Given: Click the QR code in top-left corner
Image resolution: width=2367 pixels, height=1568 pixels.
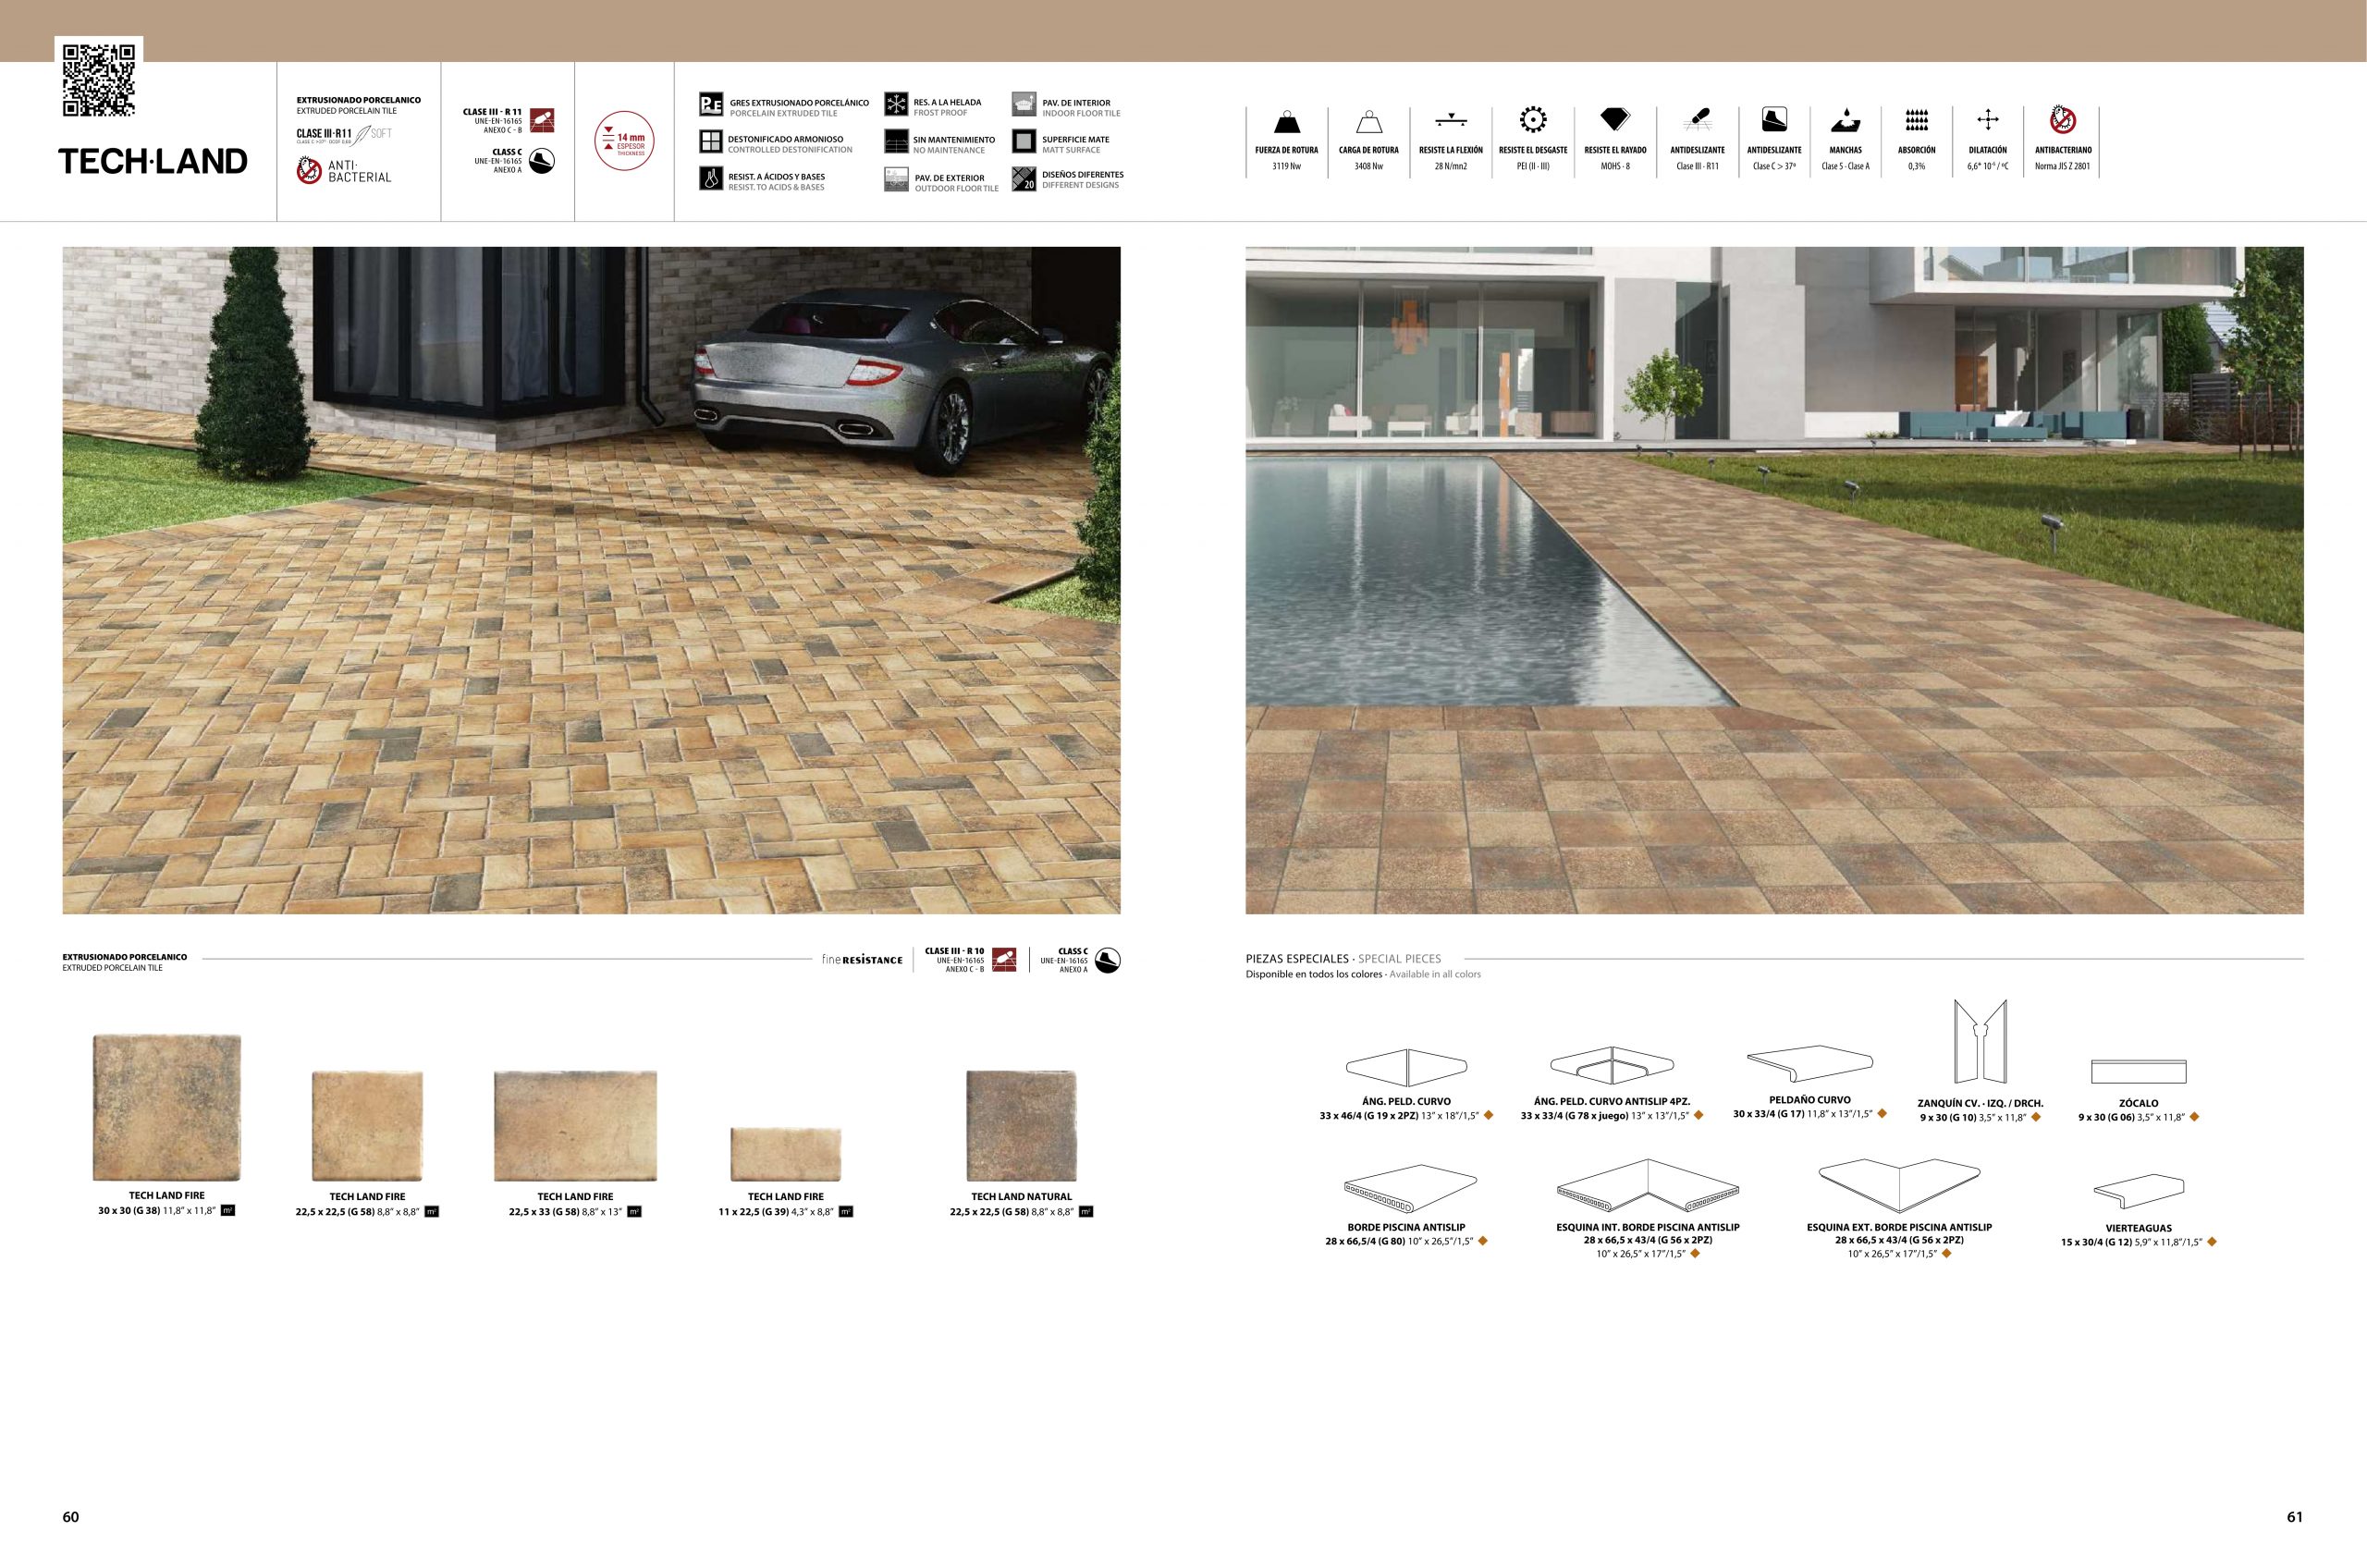Looking at the screenshot, I should 99,80.
